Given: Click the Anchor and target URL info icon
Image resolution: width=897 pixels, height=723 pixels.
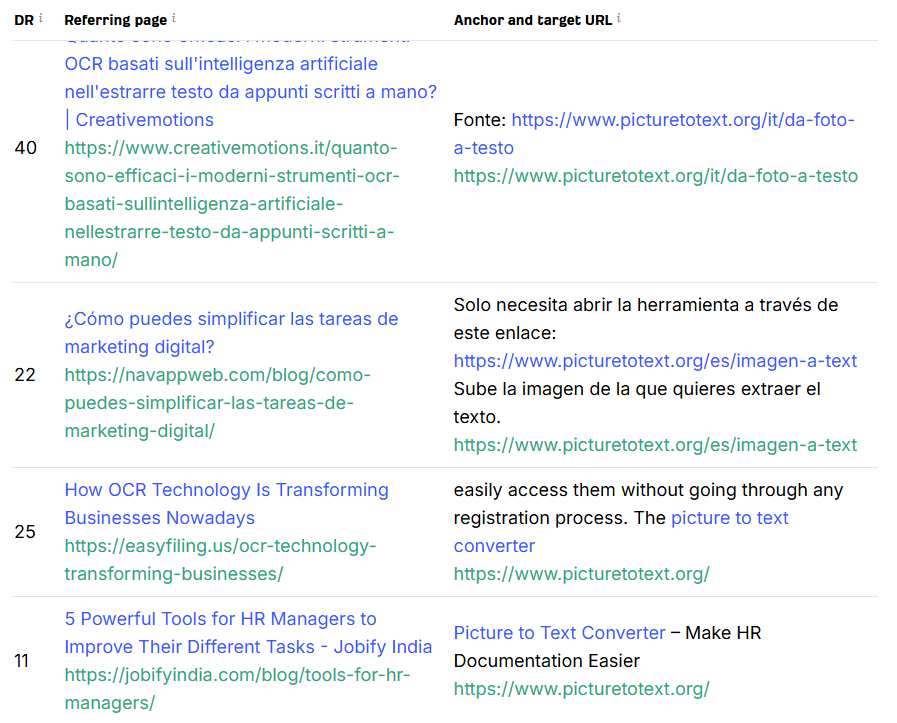Looking at the screenshot, I should tap(618, 18).
